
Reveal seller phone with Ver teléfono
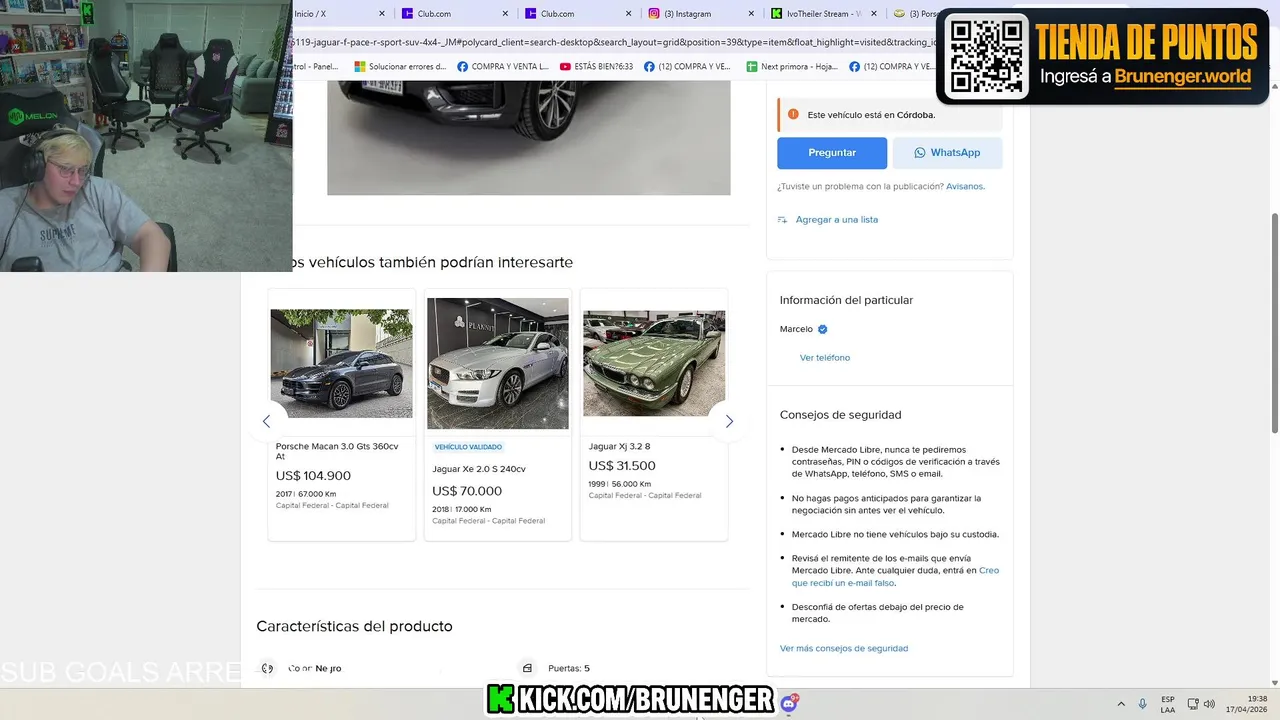[x=825, y=358]
